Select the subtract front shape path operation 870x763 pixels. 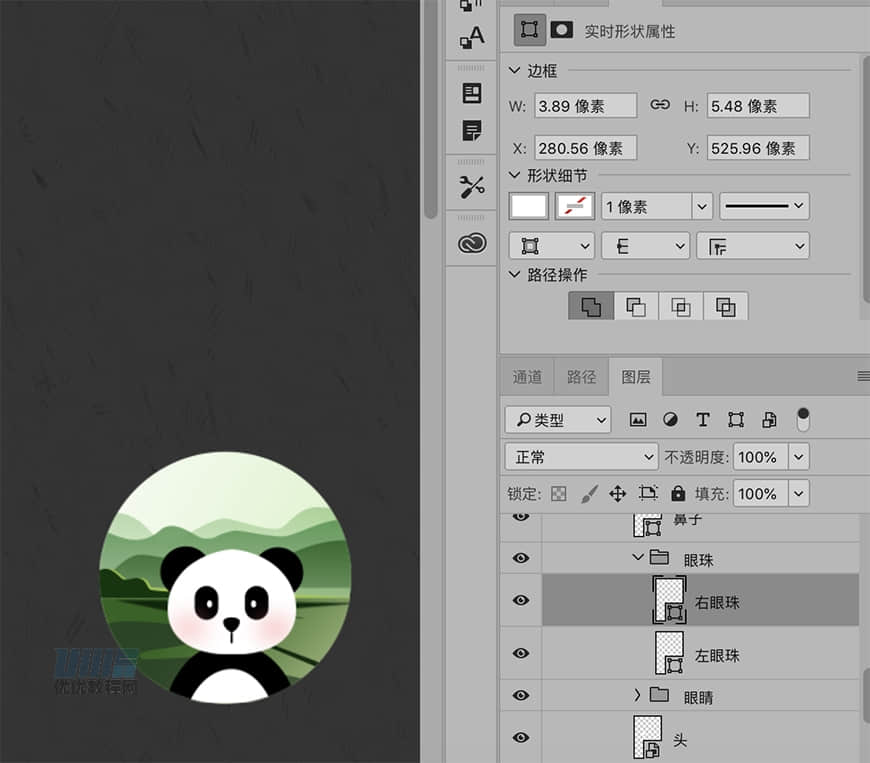tap(636, 306)
